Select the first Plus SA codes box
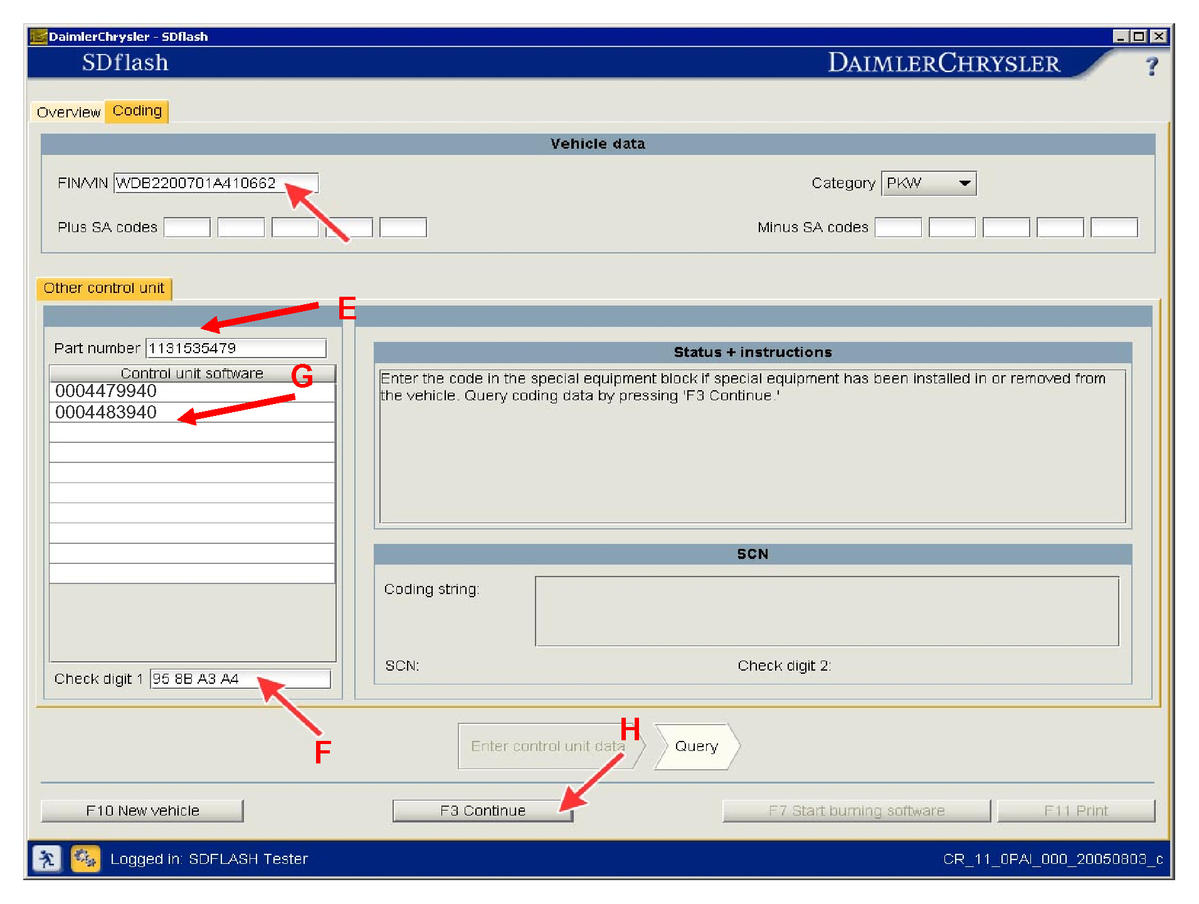The height and width of the screenshot is (904, 1199). [187, 228]
